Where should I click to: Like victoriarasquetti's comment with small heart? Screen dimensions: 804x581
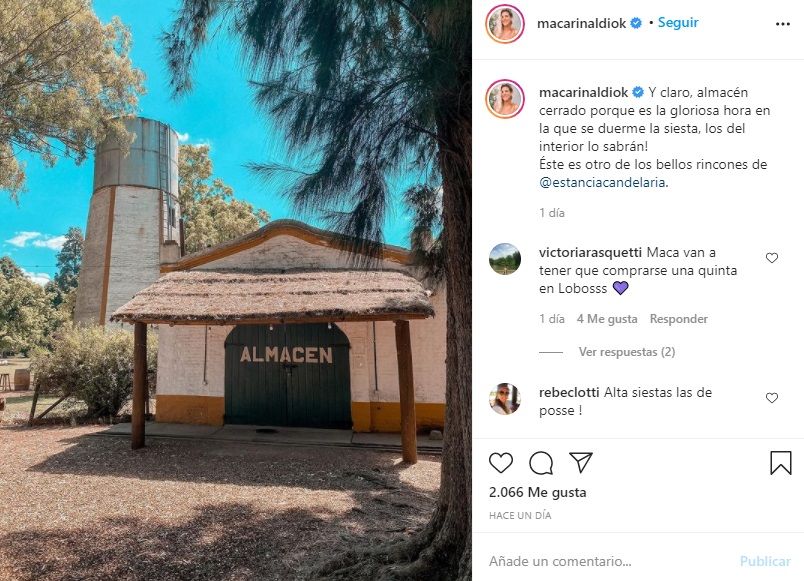point(772,258)
